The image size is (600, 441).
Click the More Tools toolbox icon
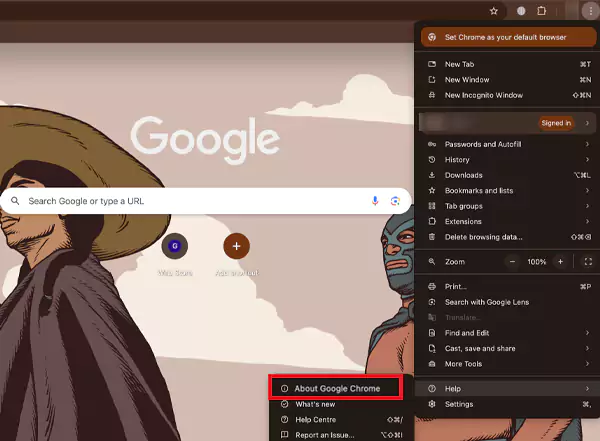point(432,364)
